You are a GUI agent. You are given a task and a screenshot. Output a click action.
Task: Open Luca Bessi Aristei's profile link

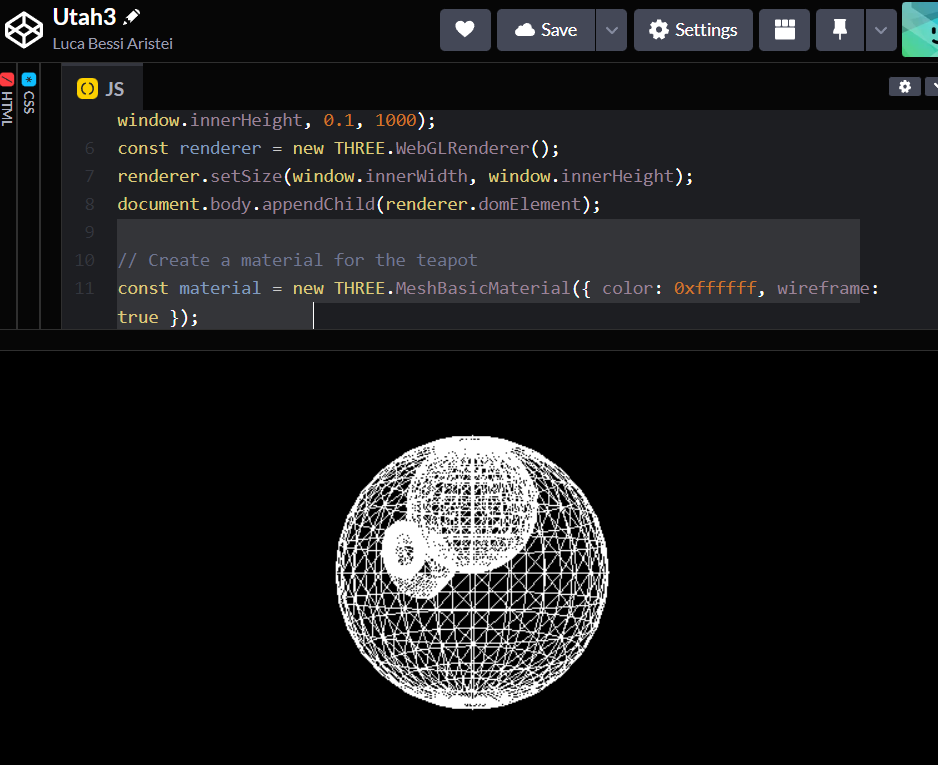pos(112,44)
